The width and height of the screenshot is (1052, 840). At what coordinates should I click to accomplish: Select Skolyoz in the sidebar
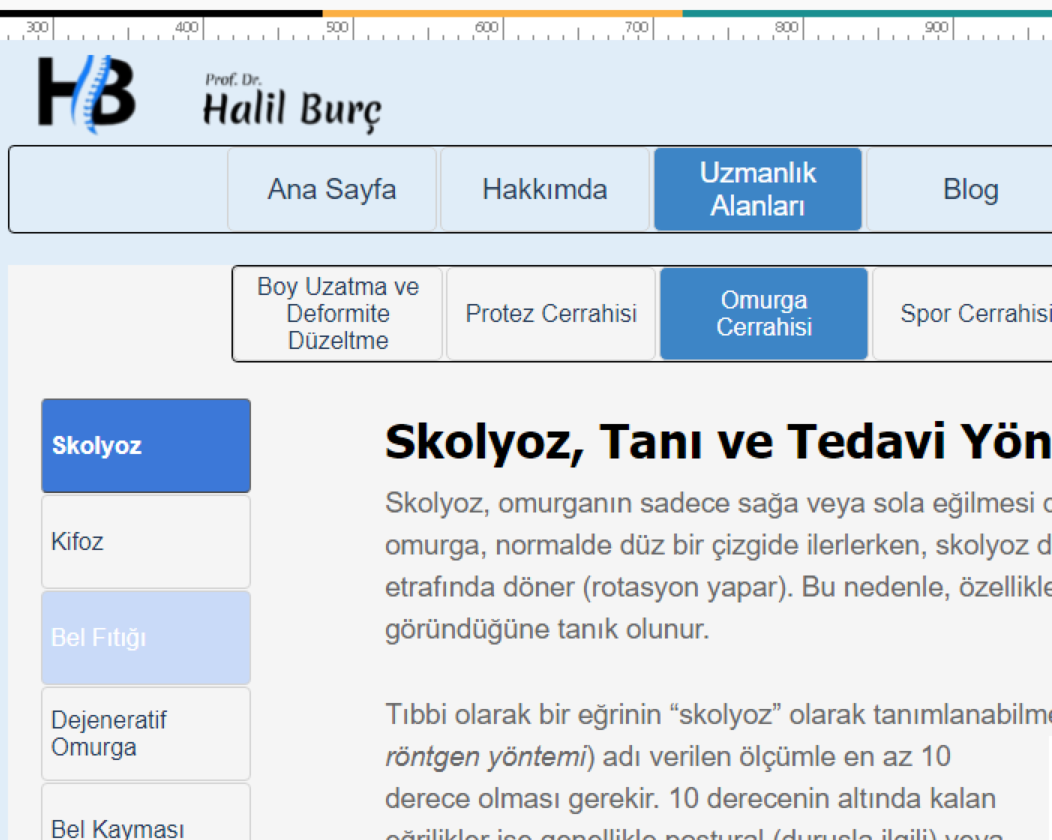[x=146, y=446]
